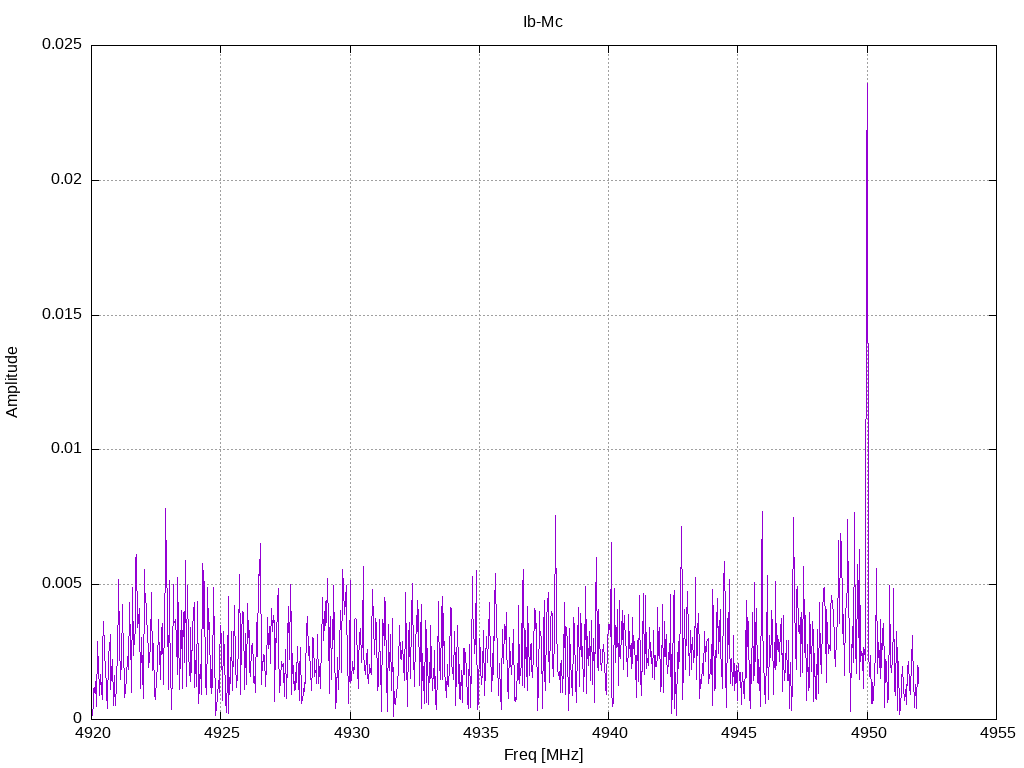Viewport: 1024px width, 768px height.
Task: Click the tip of the tallest peak at 4950 MHz
Action: click(x=867, y=83)
